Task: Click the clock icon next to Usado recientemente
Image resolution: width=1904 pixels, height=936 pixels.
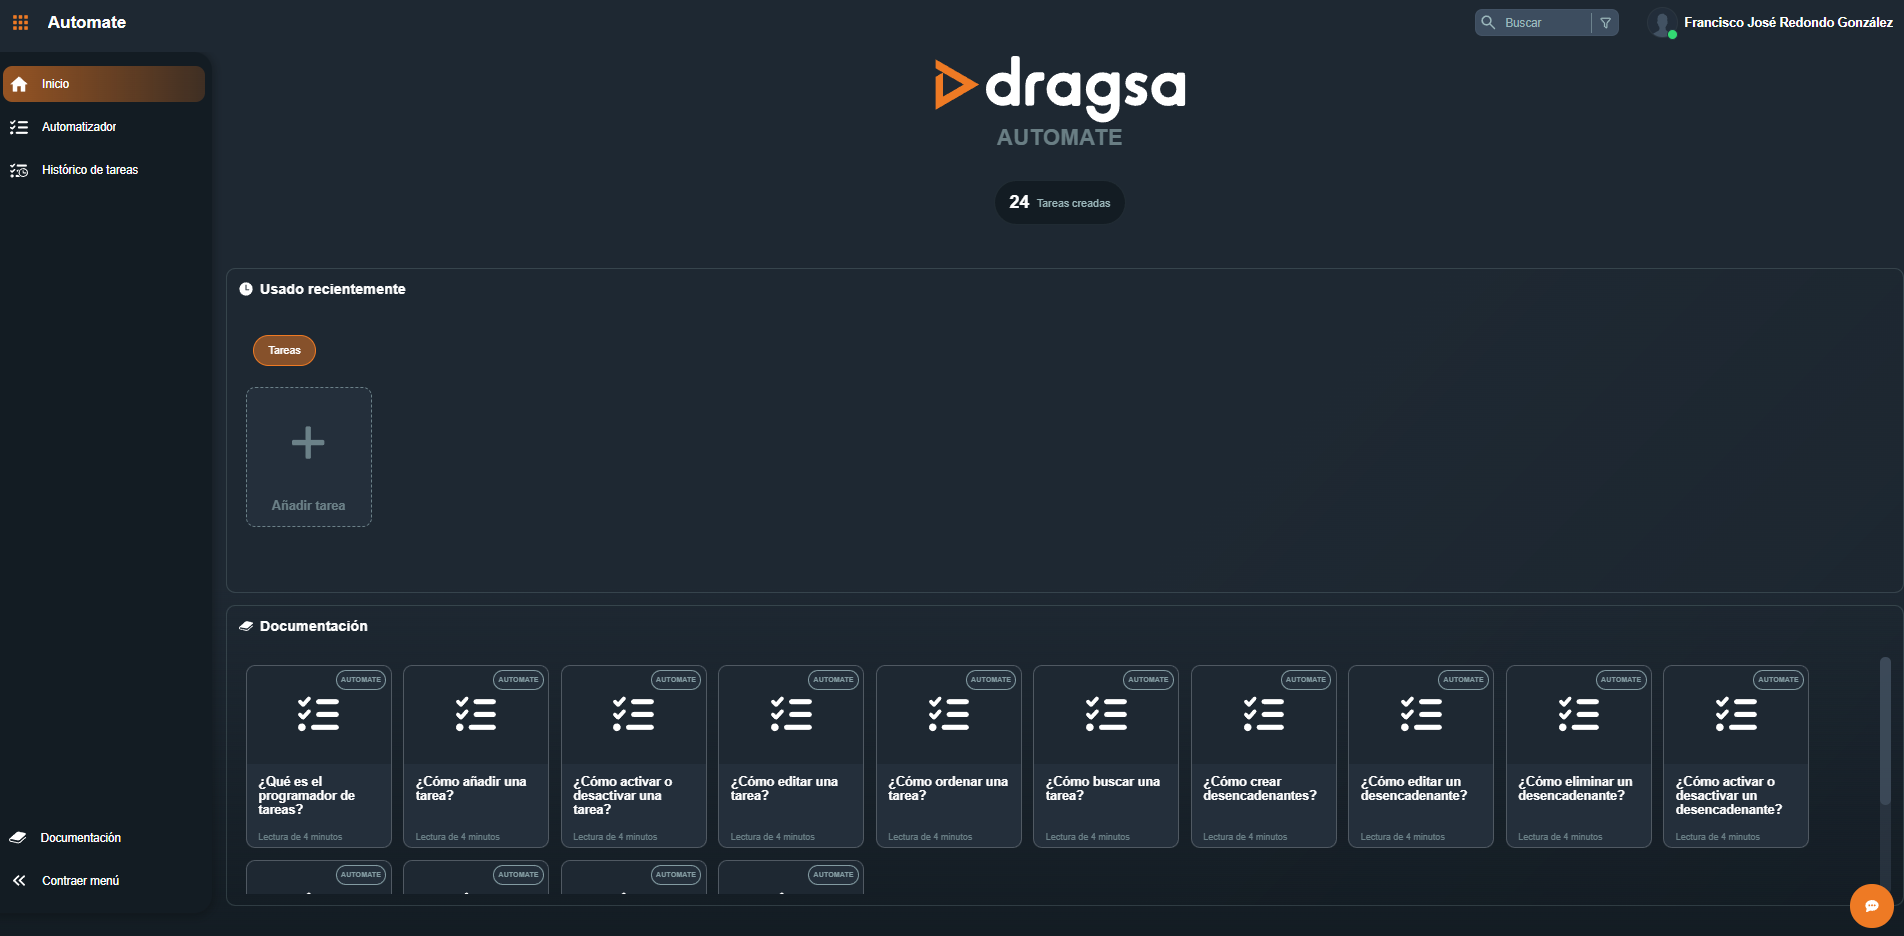Action: pyautogui.click(x=246, y=289)
